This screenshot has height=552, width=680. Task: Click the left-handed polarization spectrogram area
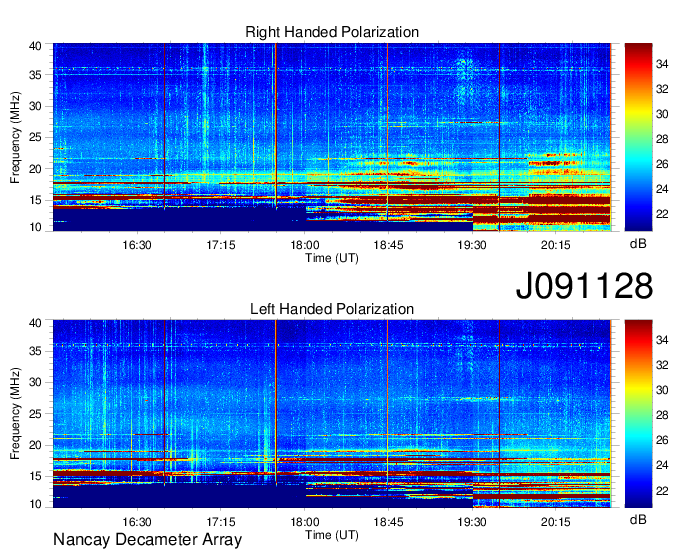pyautogui.click(x=332, y=414)
